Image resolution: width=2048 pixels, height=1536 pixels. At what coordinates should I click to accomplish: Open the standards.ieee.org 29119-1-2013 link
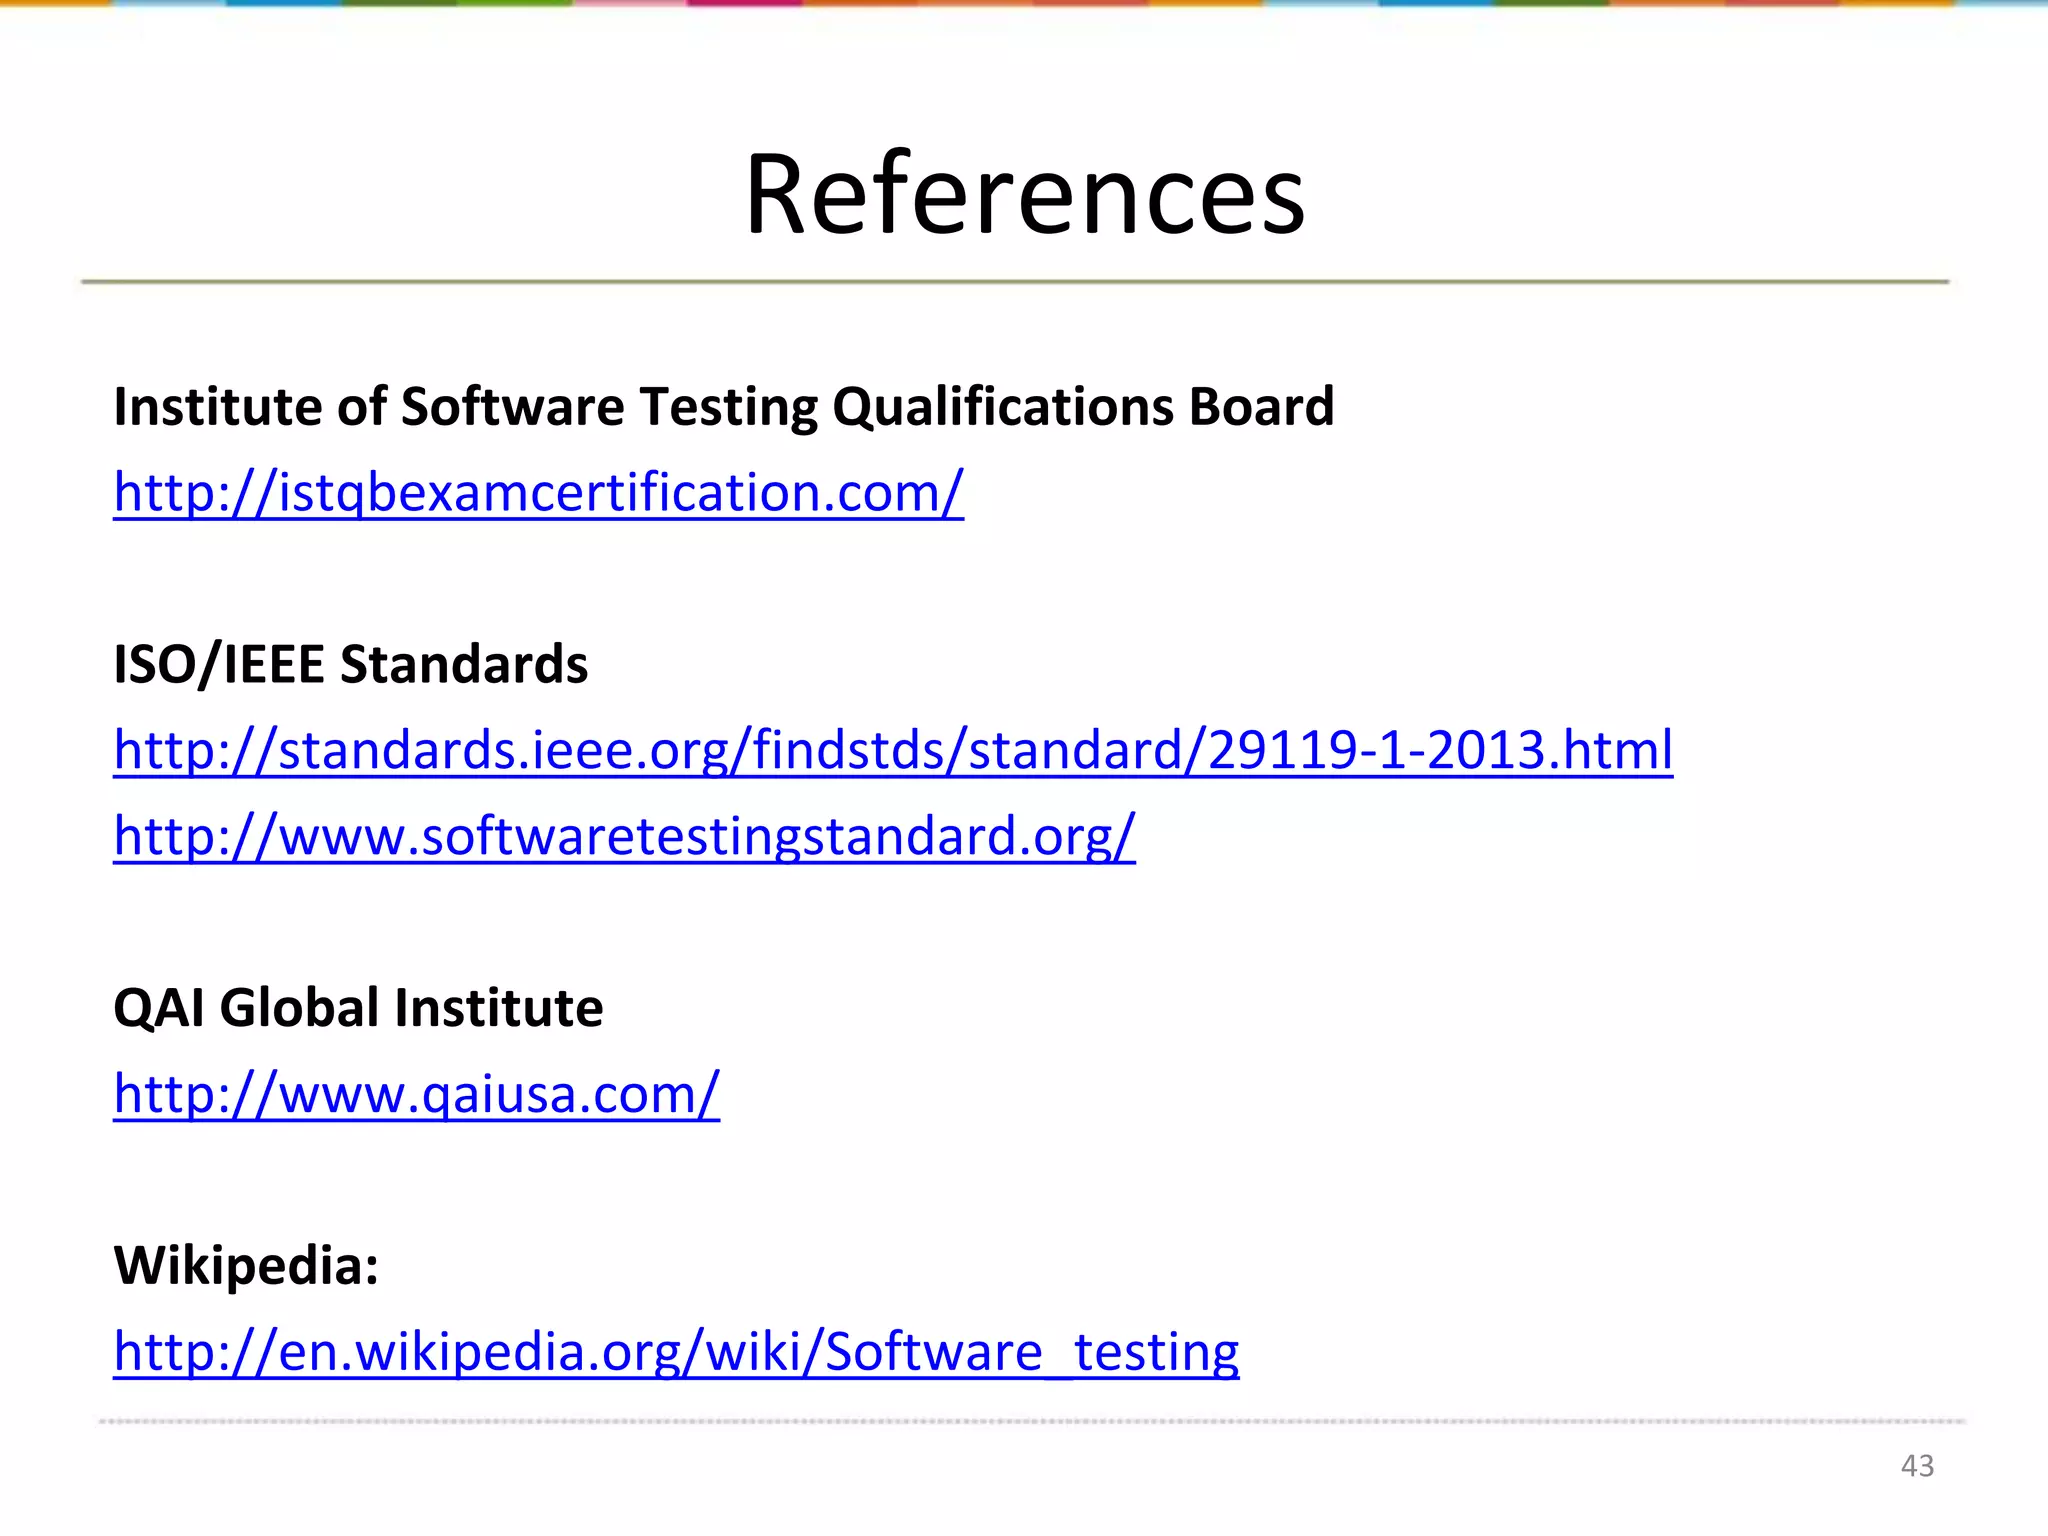tap(892, 750)
